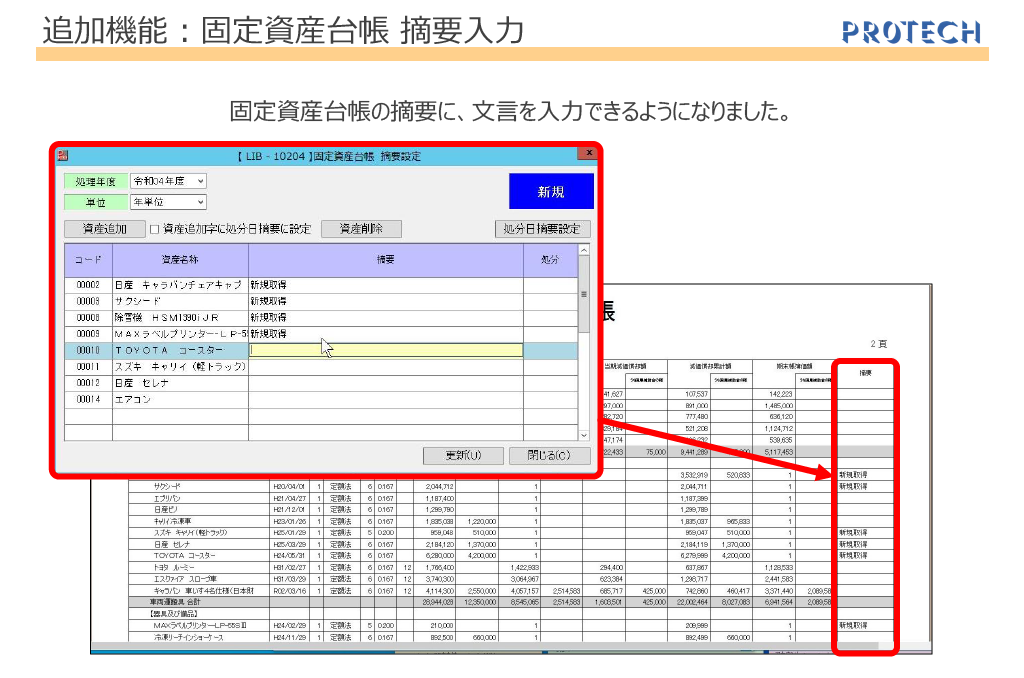Click the 摘要 column header in the grid
Viewport: 1024px width, 678px height.
[x=386, y=260]
